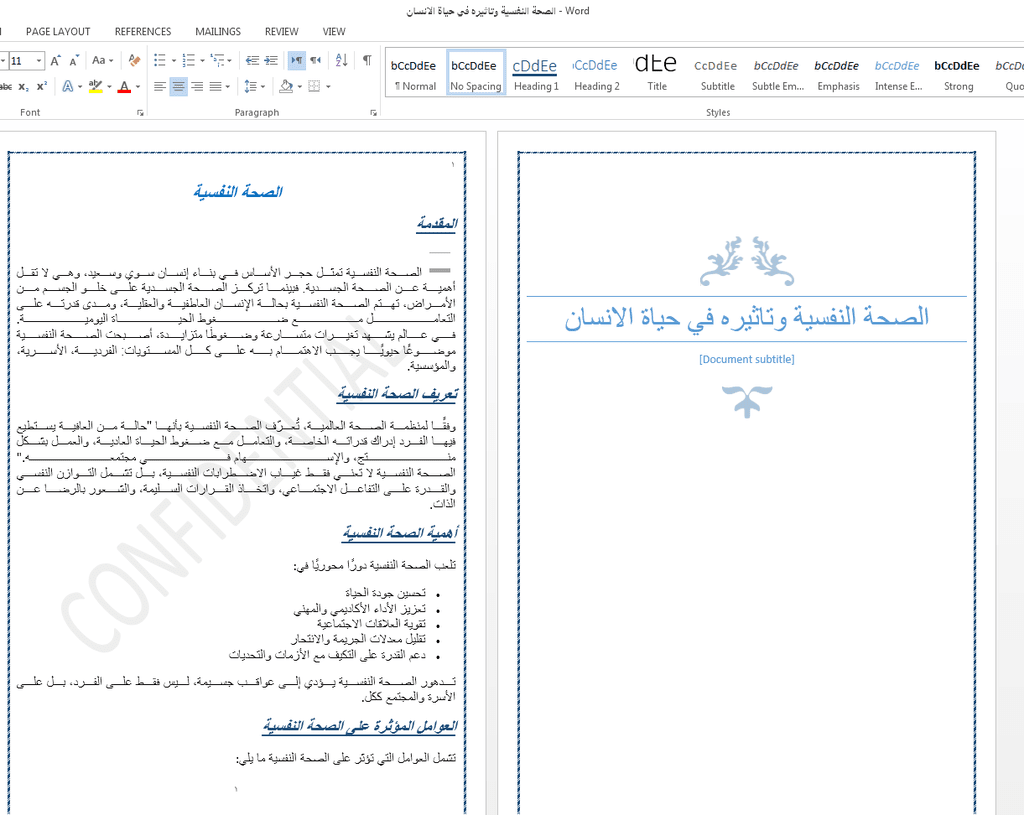The height and width of the screenshot is (815, 1024).
Task: Expand the numbering library dropdown arrow
Action: [202, 61]
